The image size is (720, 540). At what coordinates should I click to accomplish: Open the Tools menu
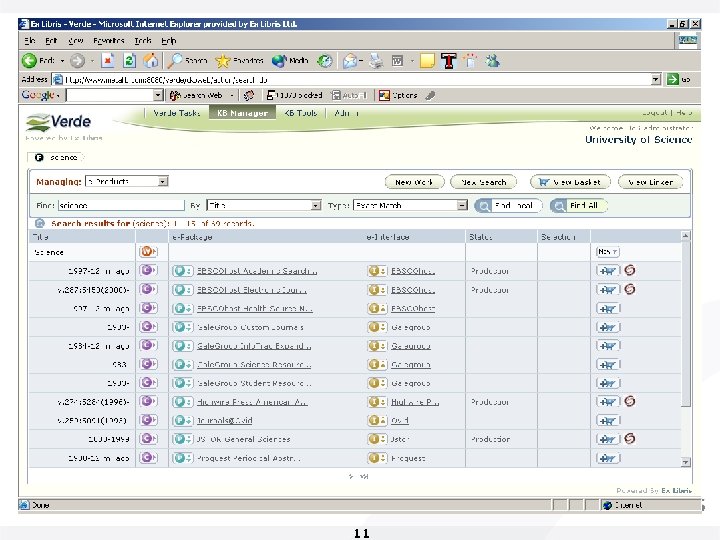point(143,40)
